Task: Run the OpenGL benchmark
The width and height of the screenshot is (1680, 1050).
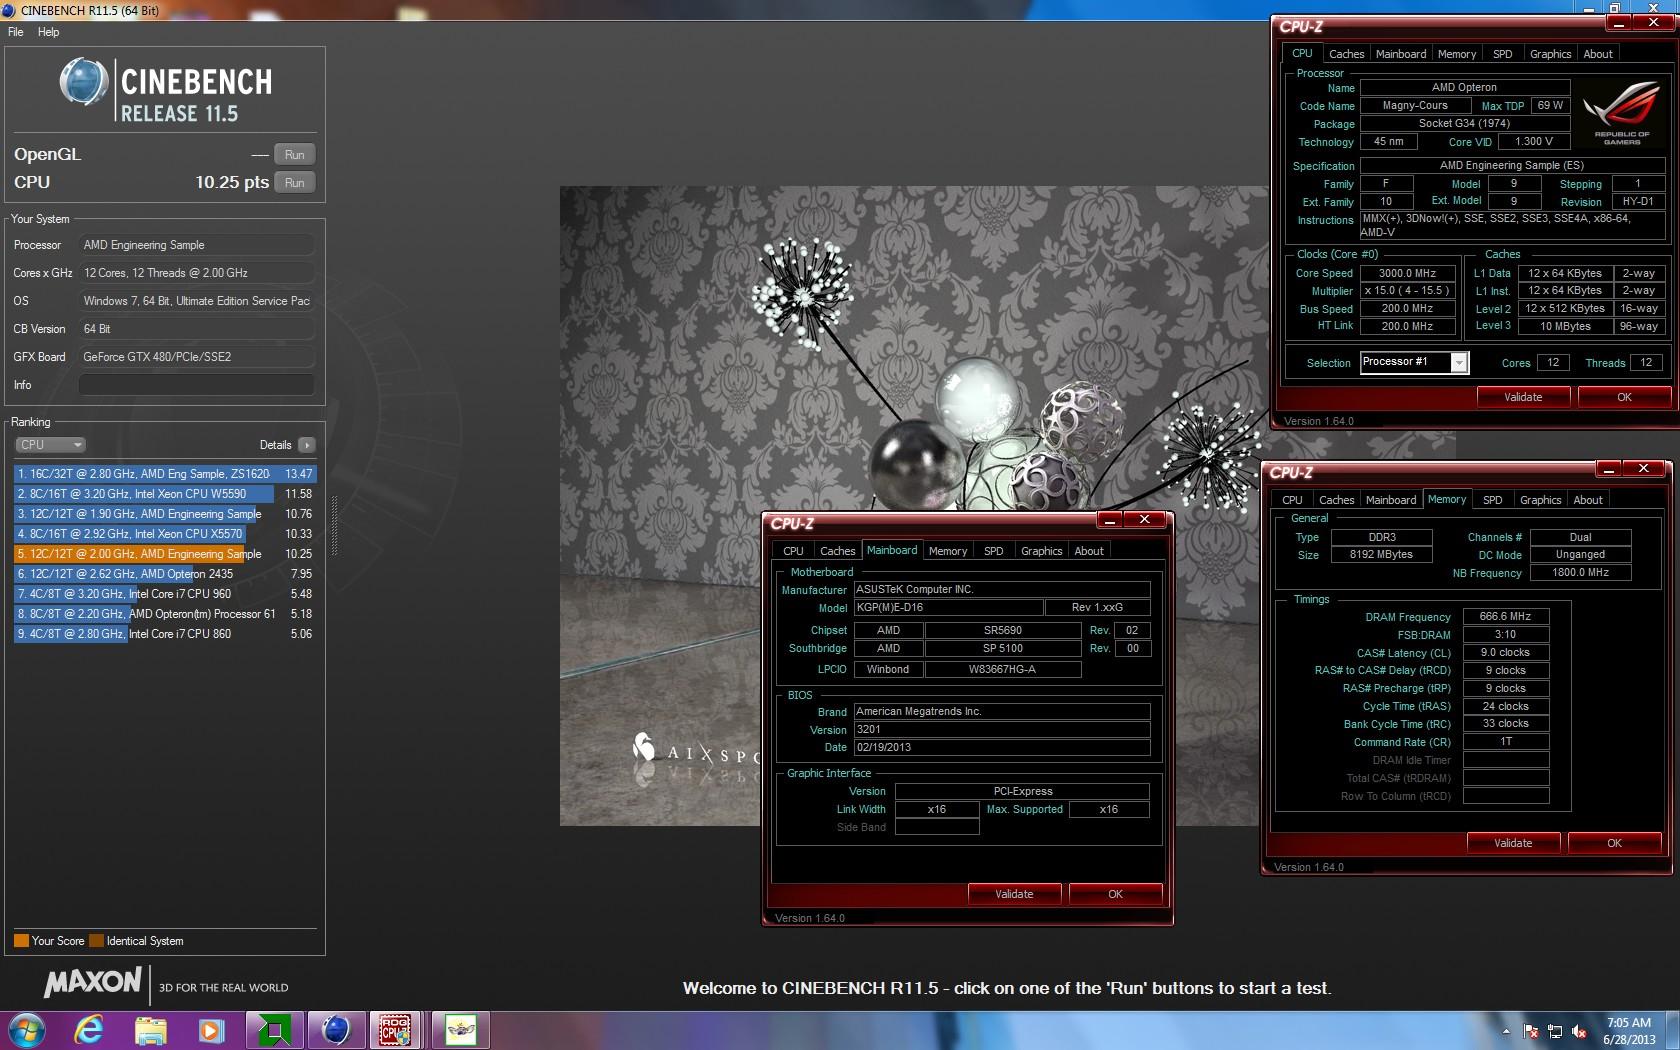Action: (294, 155)
